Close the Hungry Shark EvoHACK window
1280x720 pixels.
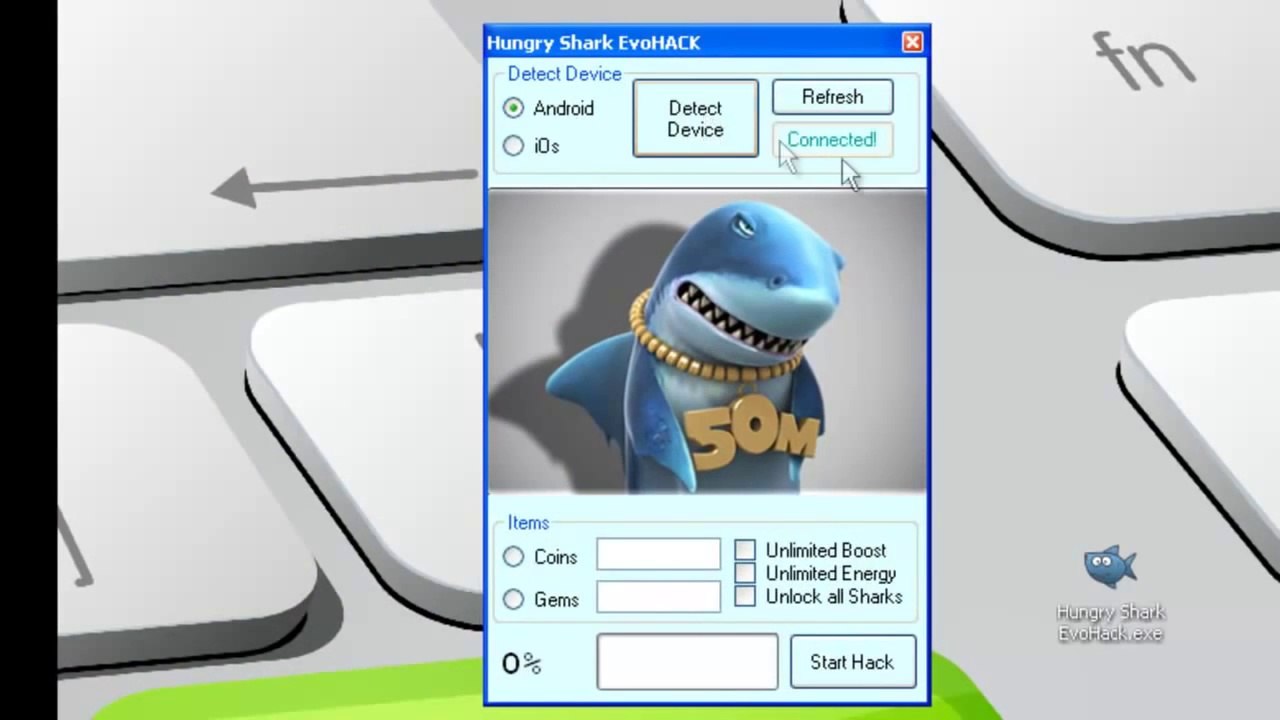912,42
